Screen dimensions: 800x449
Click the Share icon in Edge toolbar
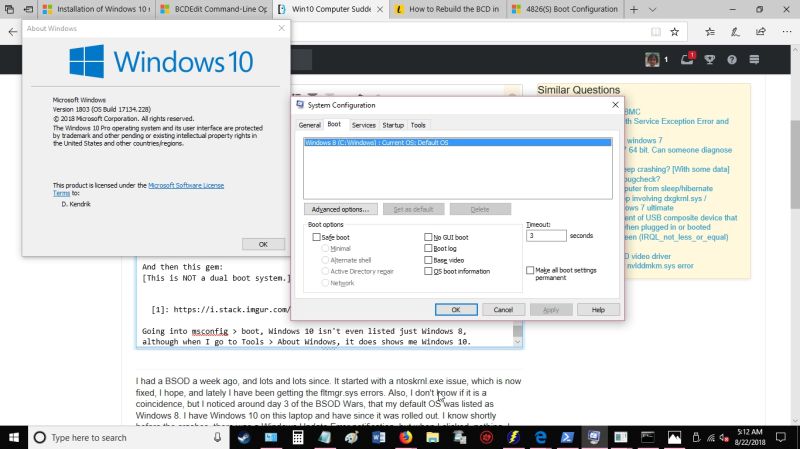pos(761,32)
